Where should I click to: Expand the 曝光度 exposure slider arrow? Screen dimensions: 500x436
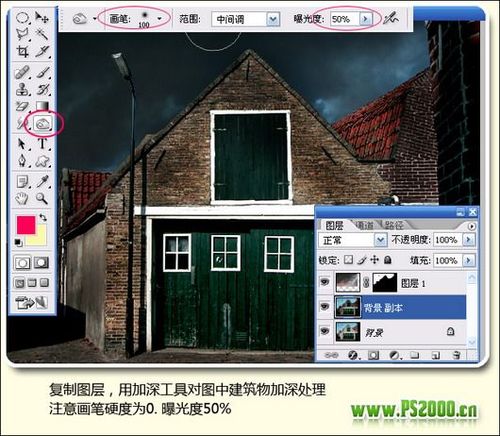[x=366, y=19]
